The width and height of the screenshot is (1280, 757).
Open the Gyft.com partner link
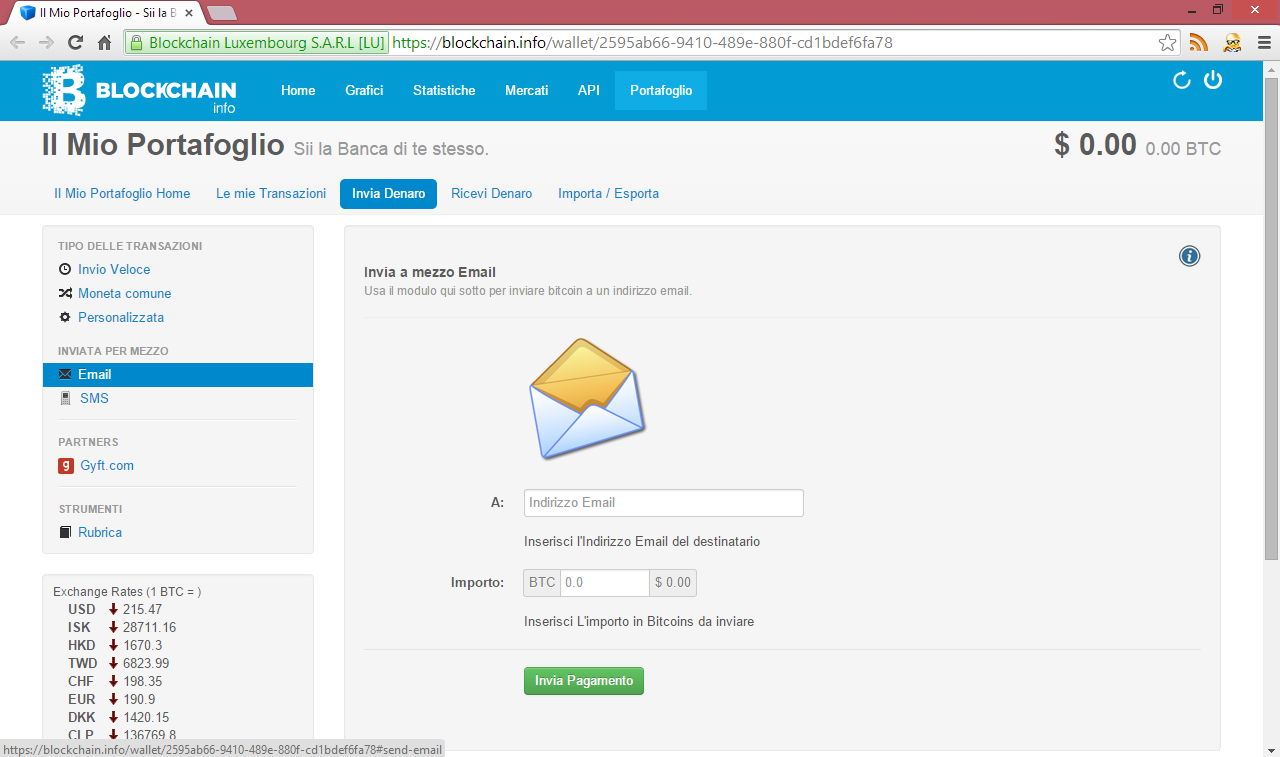(107, 465)
